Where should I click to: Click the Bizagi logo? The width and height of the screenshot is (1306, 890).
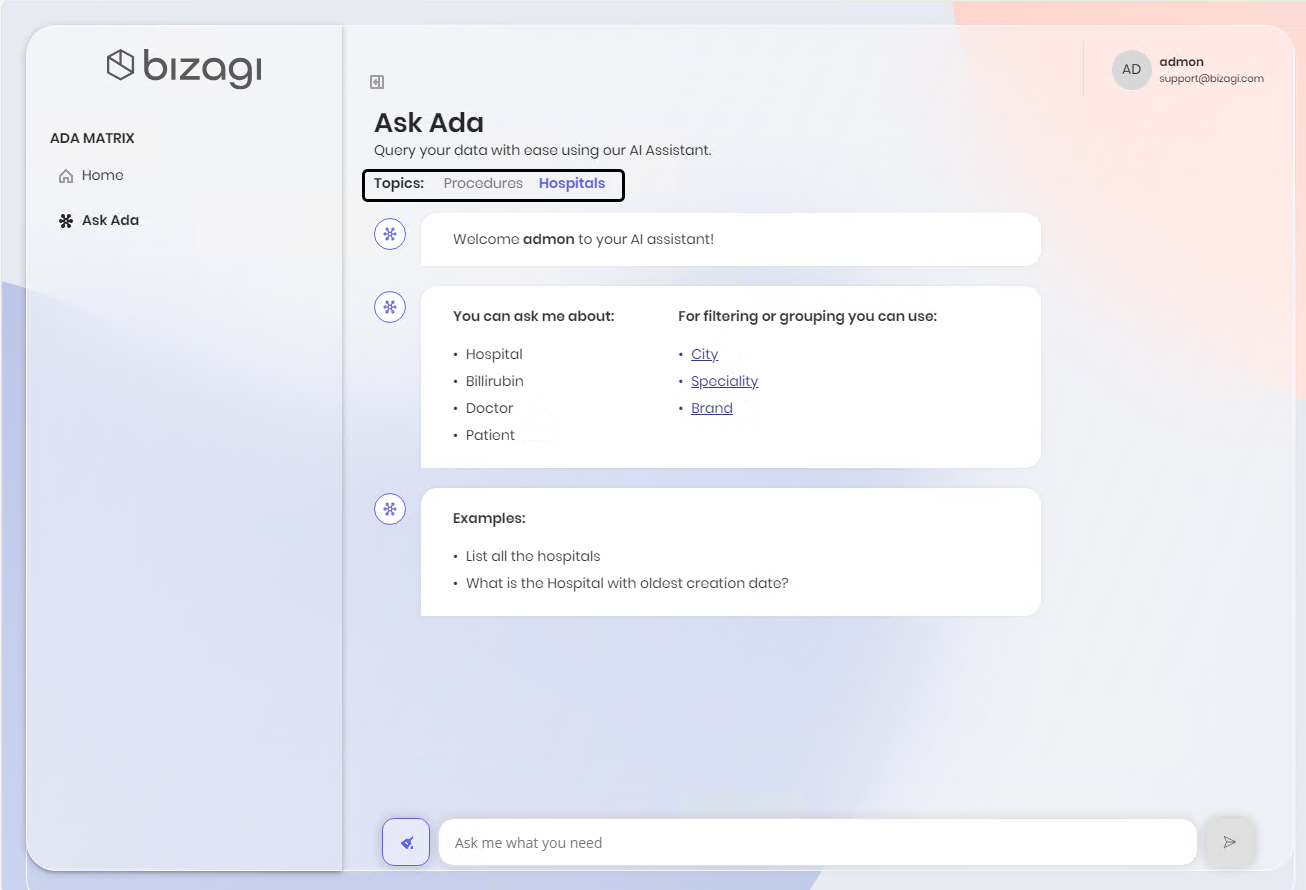(184, 67)
